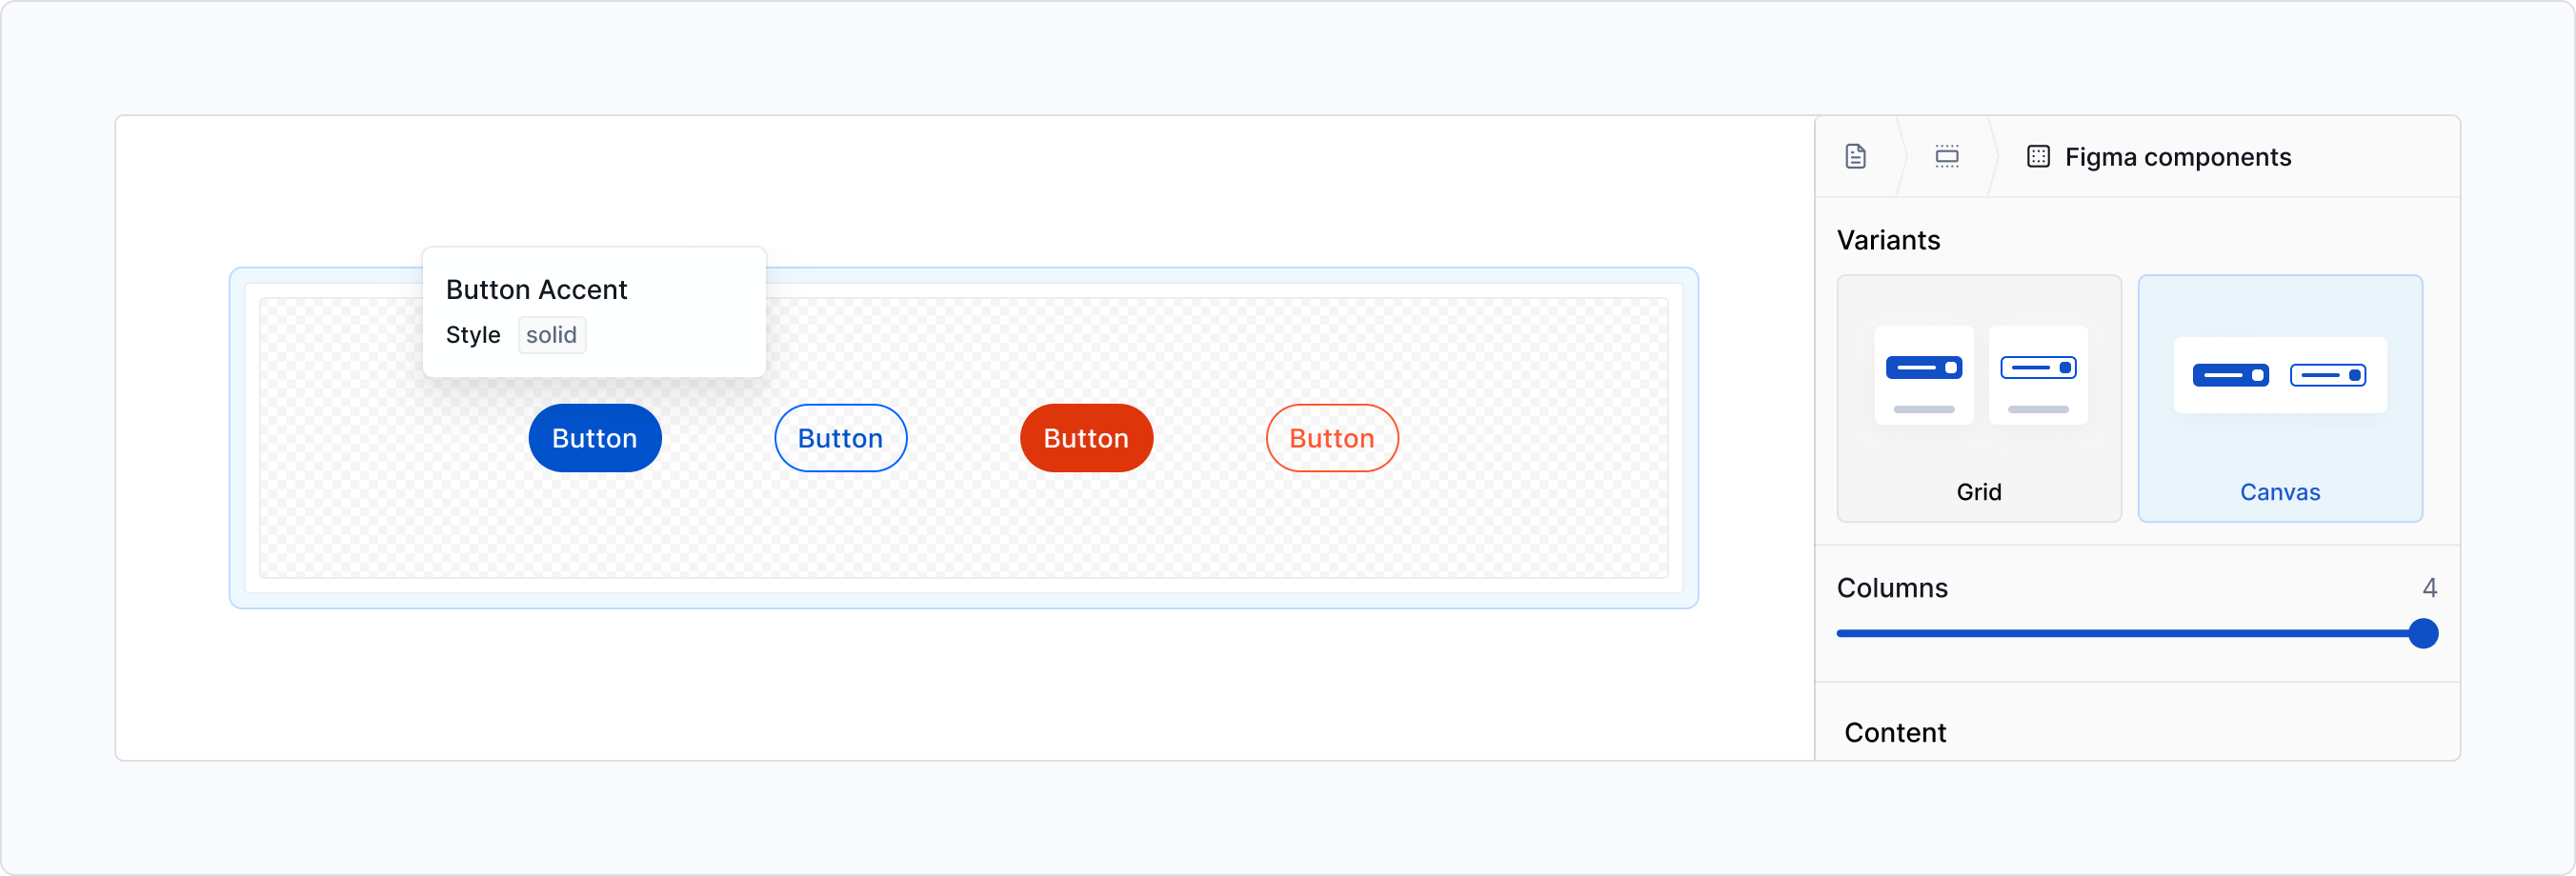Screen dimensions: 2576x876
Task: Click the Figma components node icon
Action: [2038, 156]
